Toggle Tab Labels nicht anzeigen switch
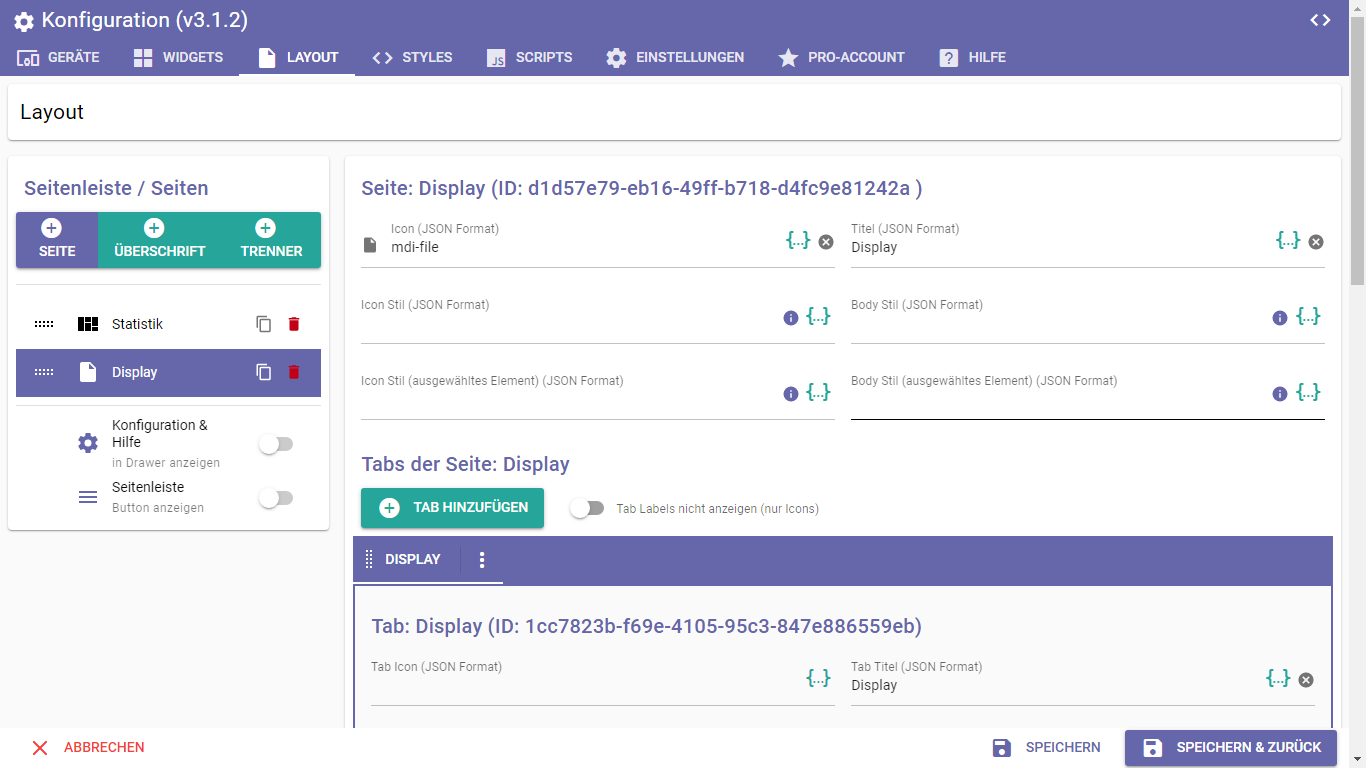This screenshot has height=768, width=1366. [x=587, y=508]
